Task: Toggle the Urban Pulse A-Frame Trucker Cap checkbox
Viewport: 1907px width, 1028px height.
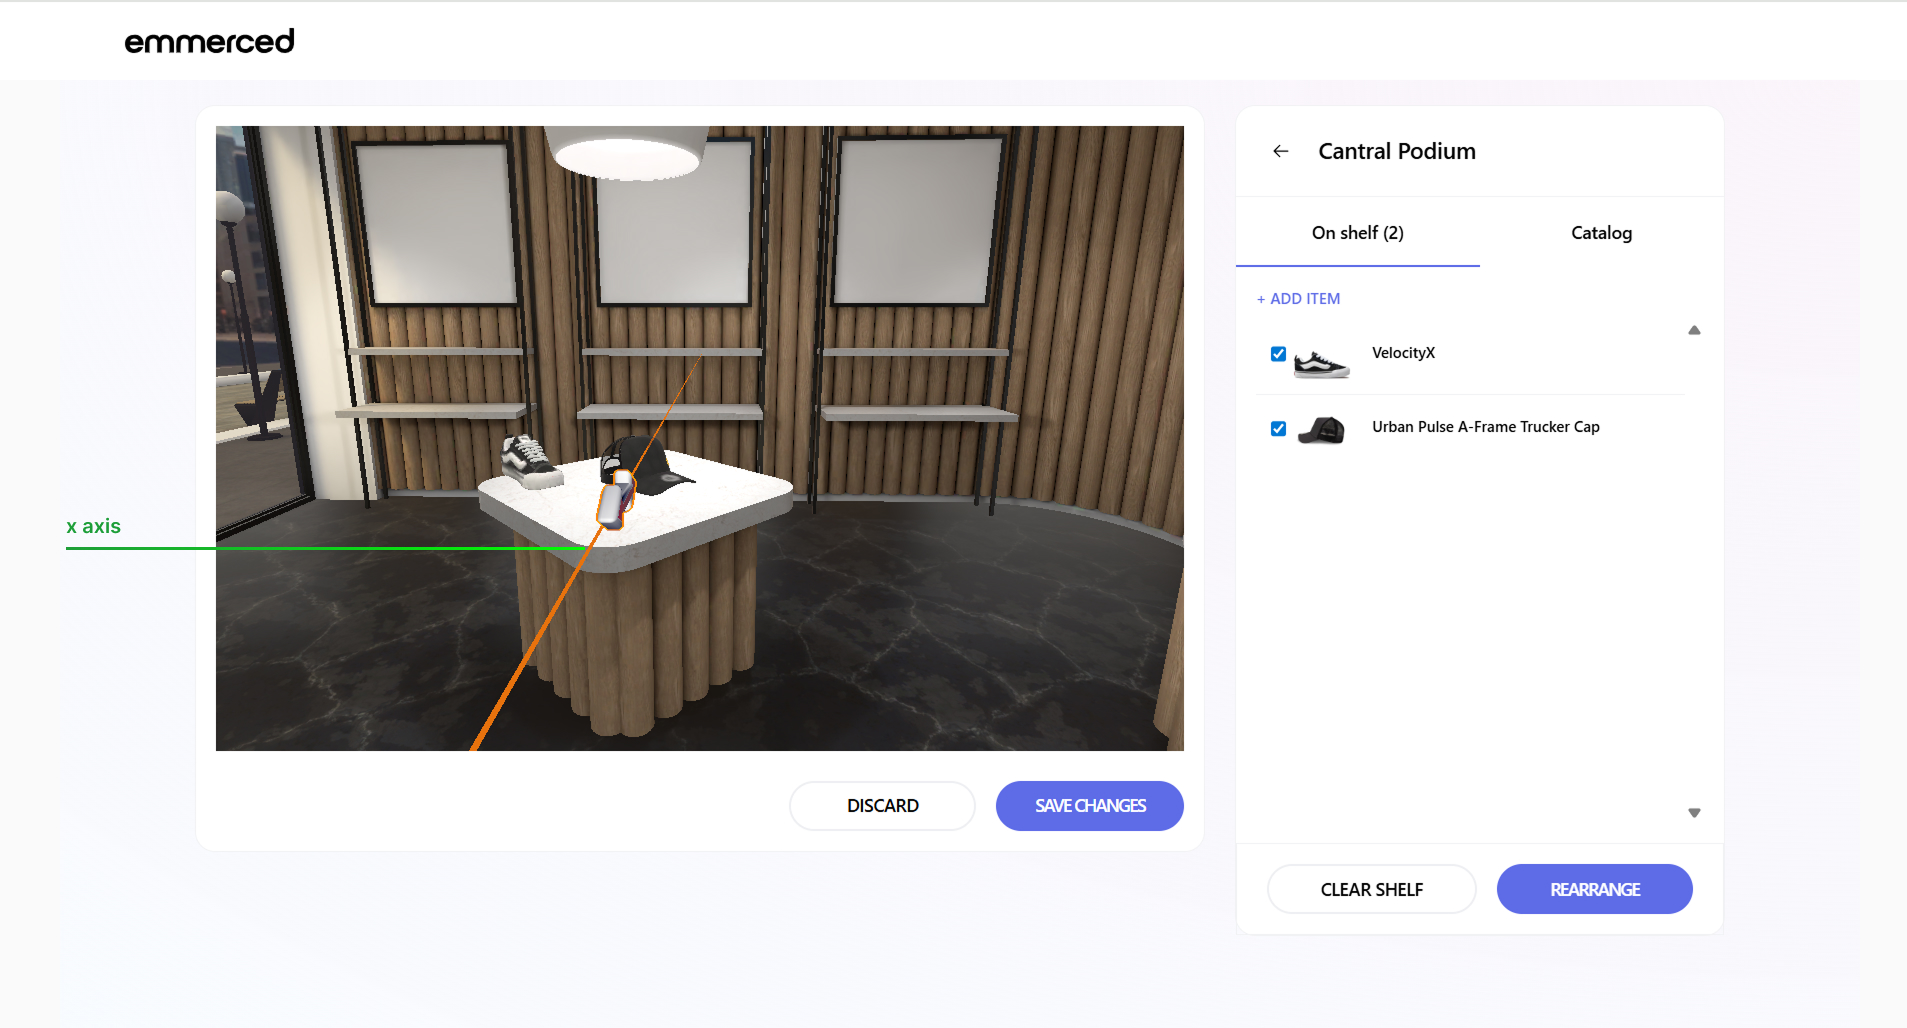Action: tap(1278, 429)
